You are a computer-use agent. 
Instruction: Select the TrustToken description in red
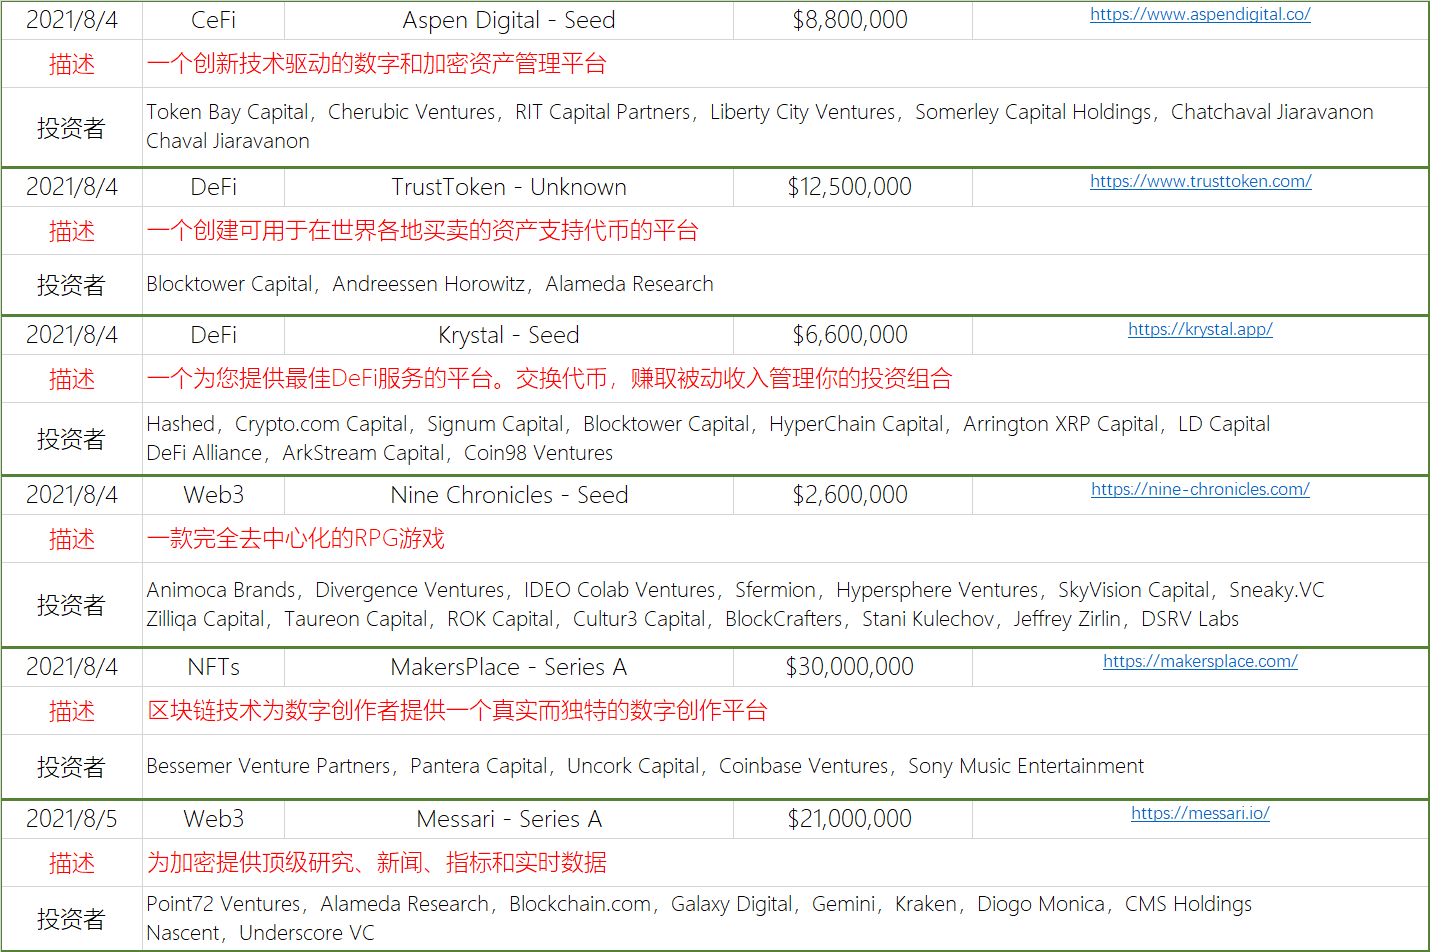(x=422, y=231)
